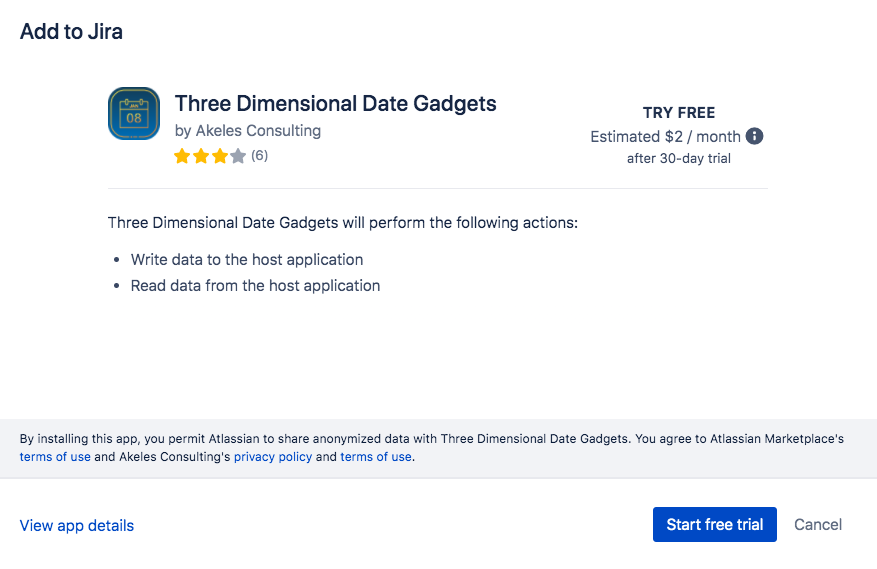Click the first yellow rating star
This screenshot has height=569, width=877.
[182, 156]
